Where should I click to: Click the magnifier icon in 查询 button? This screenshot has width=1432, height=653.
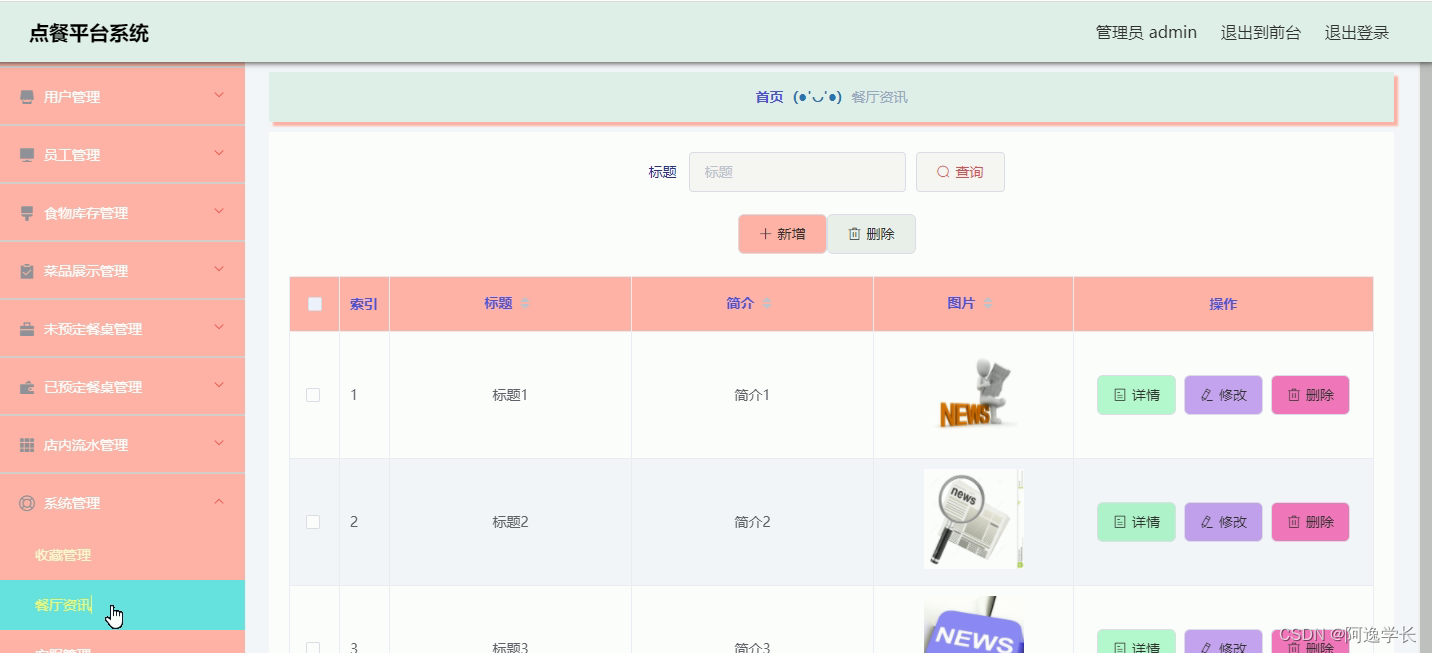943,172
